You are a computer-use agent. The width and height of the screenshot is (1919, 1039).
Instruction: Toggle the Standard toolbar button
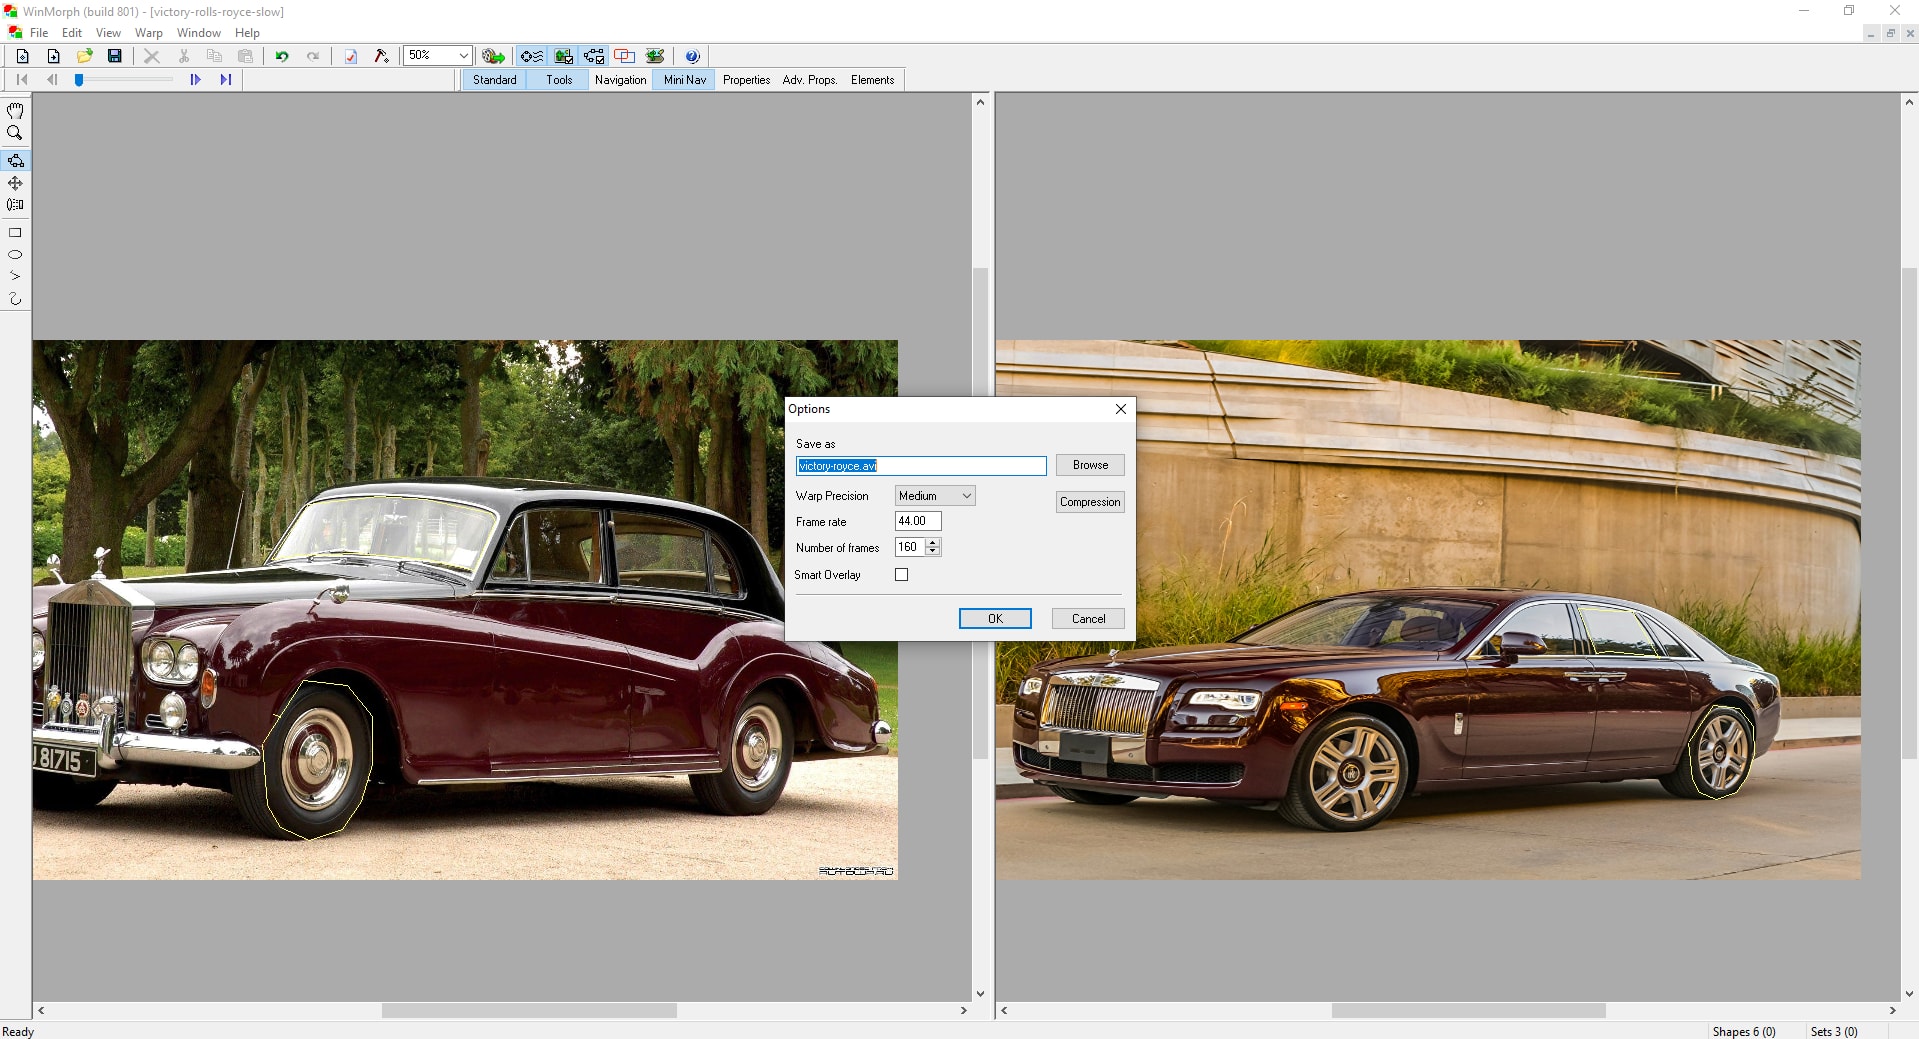tap(494, 80)
